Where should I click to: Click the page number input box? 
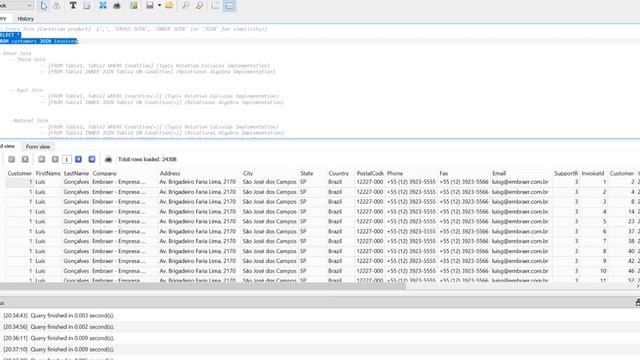point(67,160)
